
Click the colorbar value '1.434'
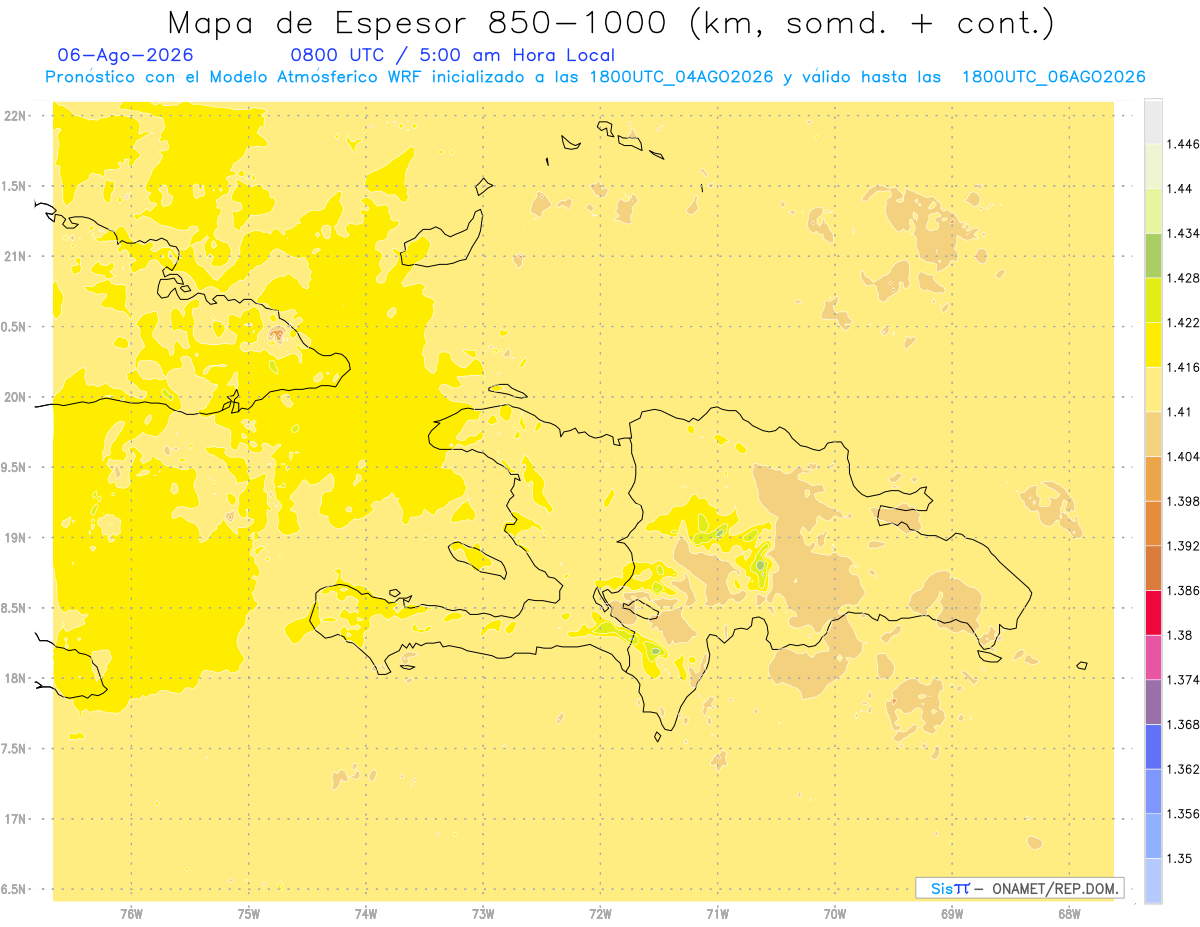click(x=1185, y=234)
